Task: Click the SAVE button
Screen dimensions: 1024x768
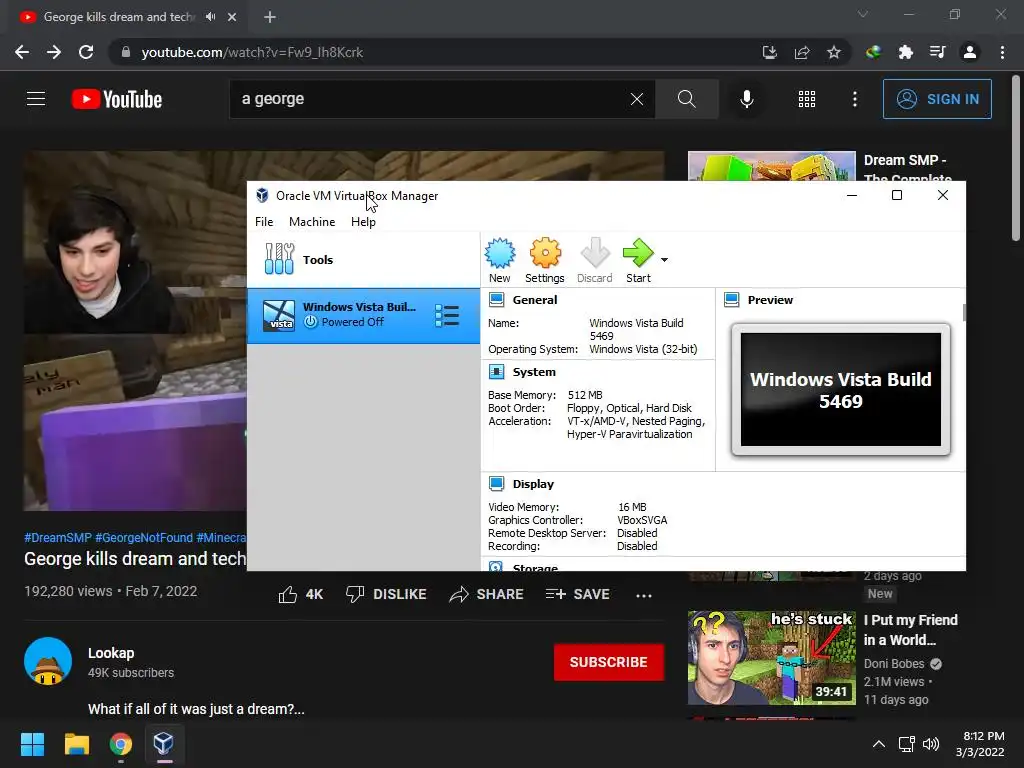Action: click(x=577, y=594)
